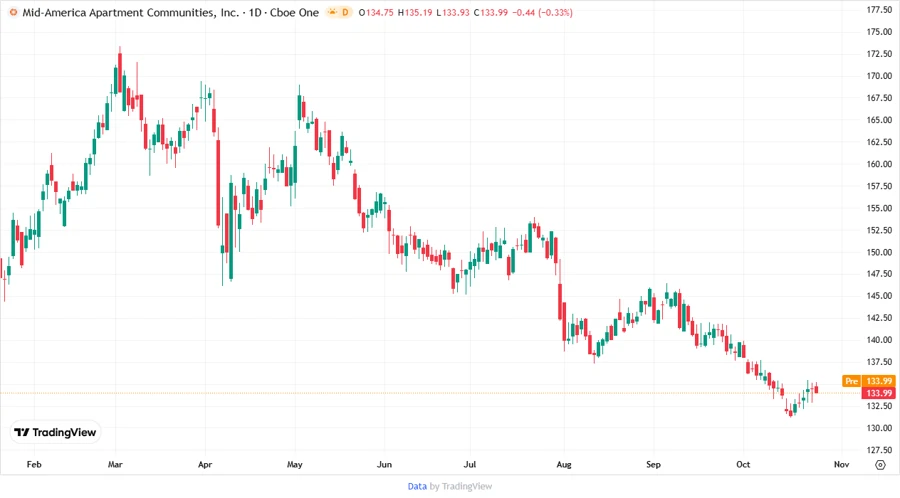Click the 152.50 price axis label

(x=879, y=230)
